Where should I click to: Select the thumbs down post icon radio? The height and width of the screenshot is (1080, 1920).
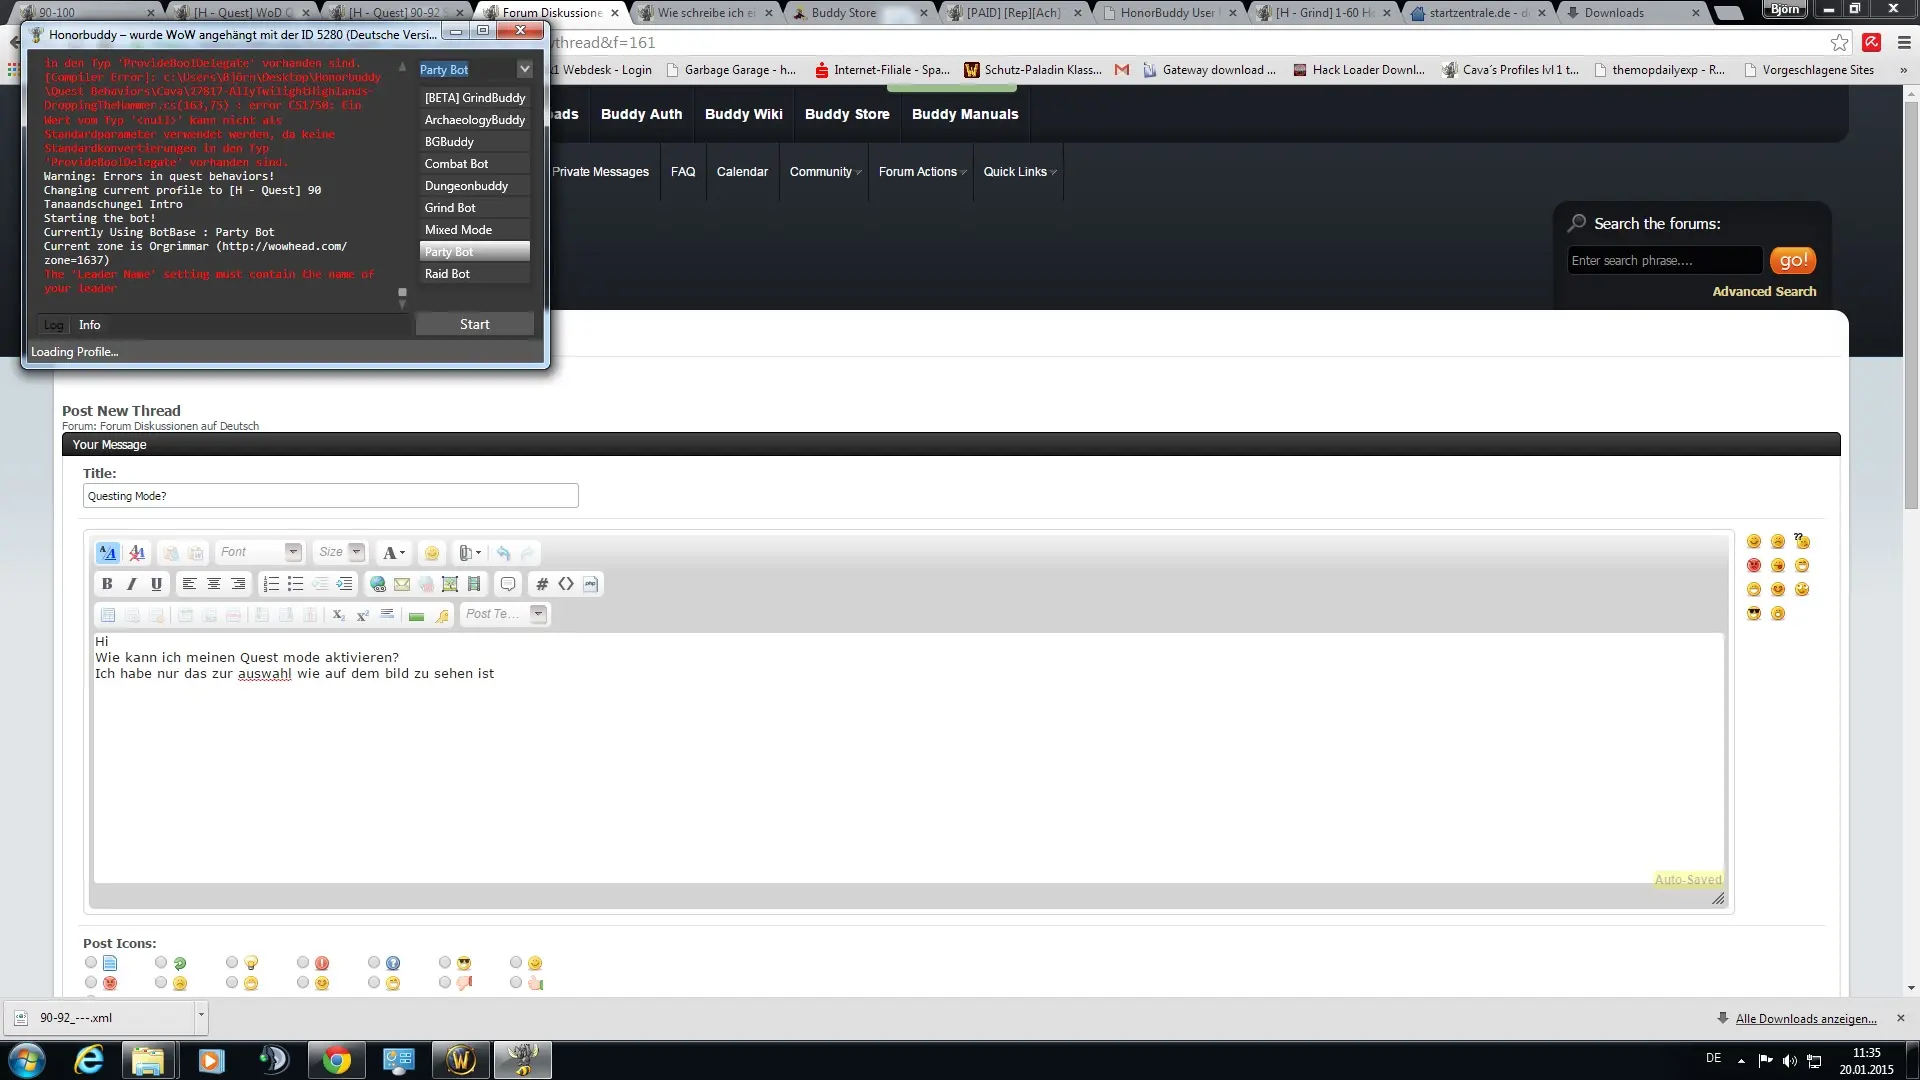(445, 982)
